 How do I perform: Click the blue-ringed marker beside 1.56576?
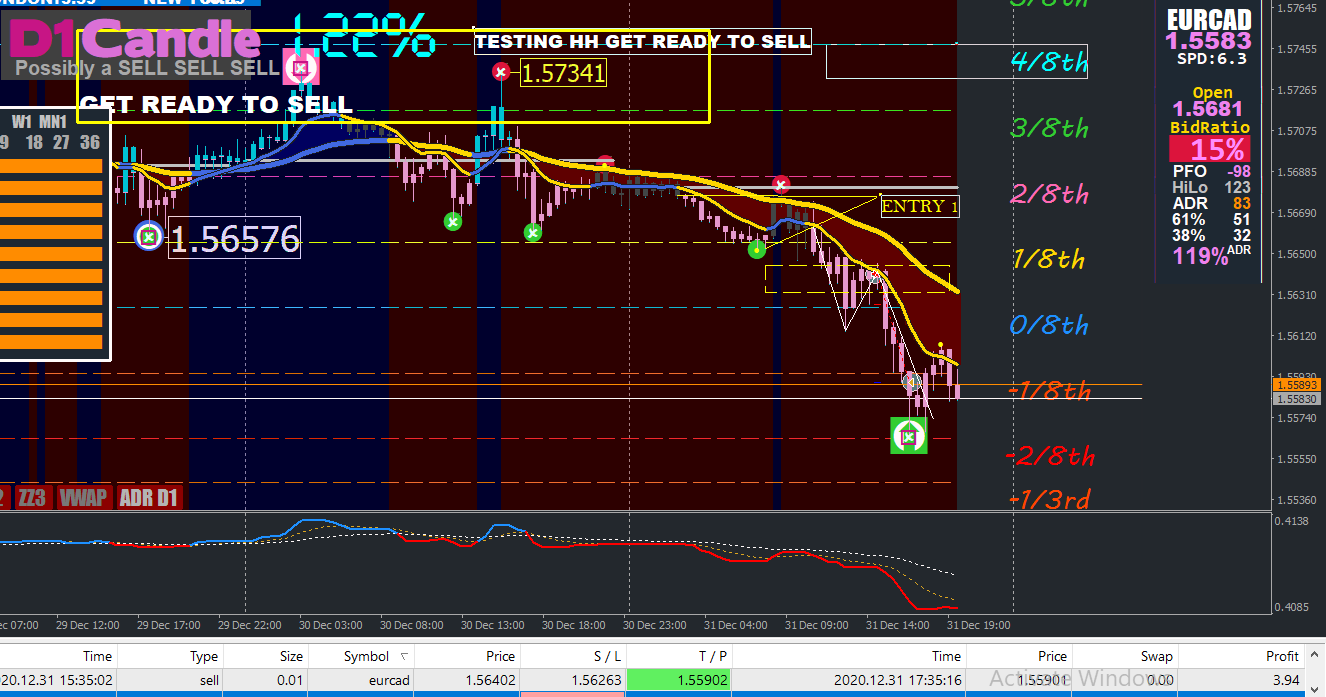(149, 236)
